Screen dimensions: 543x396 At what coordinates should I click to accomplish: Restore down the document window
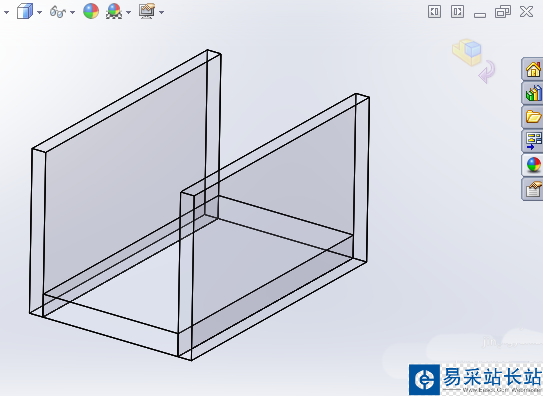tap(503, 11)
